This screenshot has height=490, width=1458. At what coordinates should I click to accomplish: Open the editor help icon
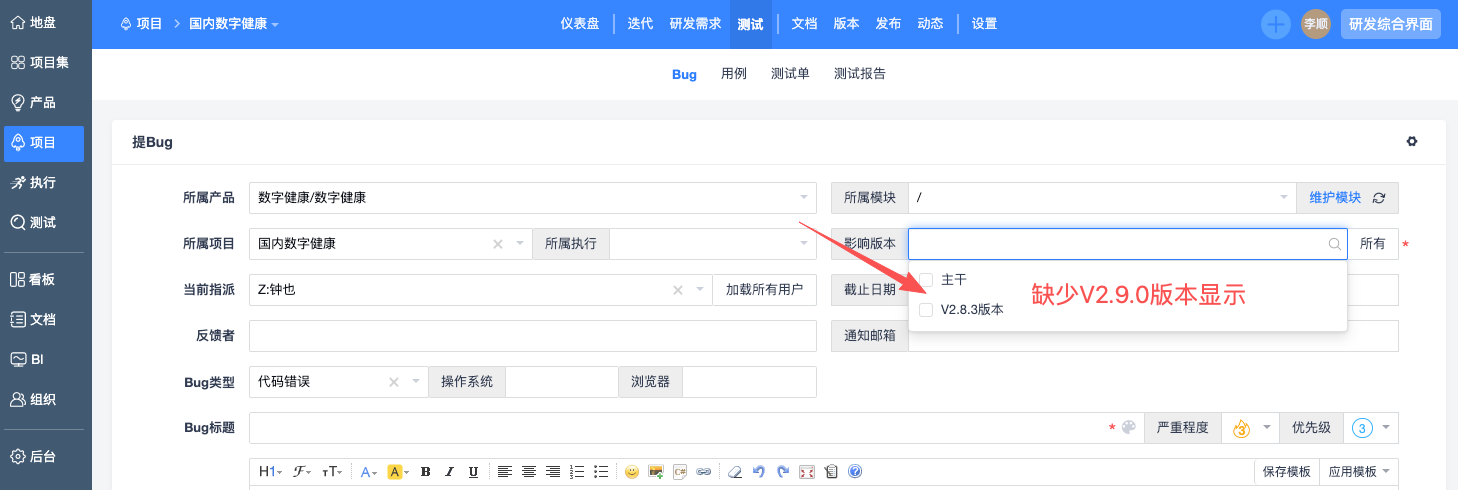[x=855, y=472]
